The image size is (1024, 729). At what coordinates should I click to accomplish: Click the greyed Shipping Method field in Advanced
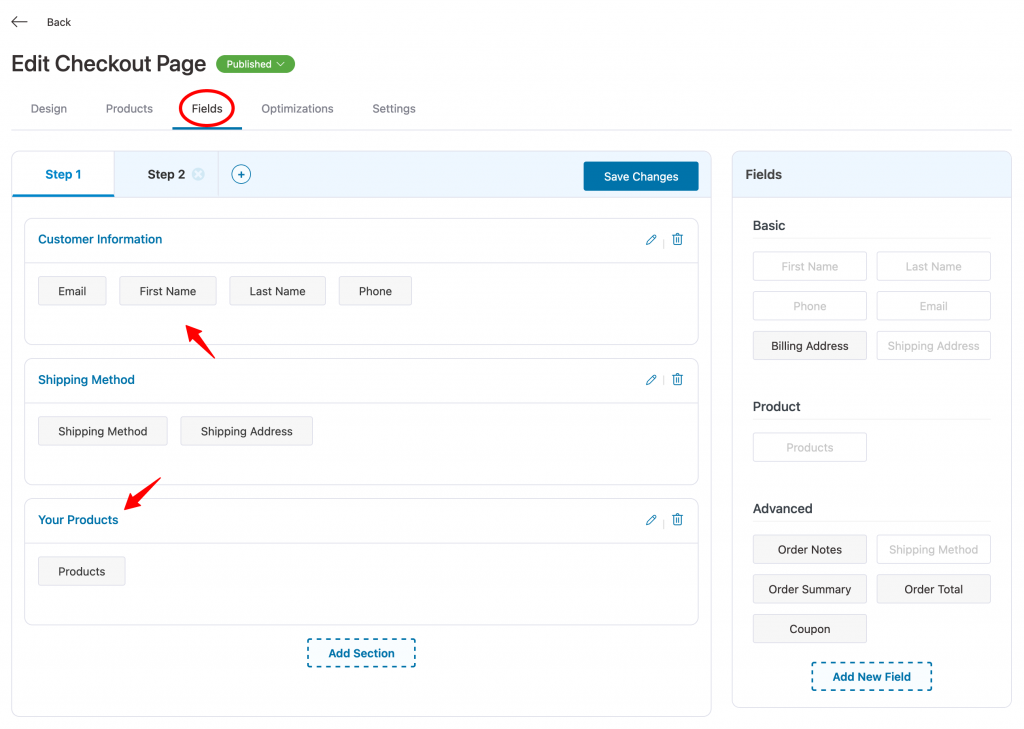coord(933,550)
